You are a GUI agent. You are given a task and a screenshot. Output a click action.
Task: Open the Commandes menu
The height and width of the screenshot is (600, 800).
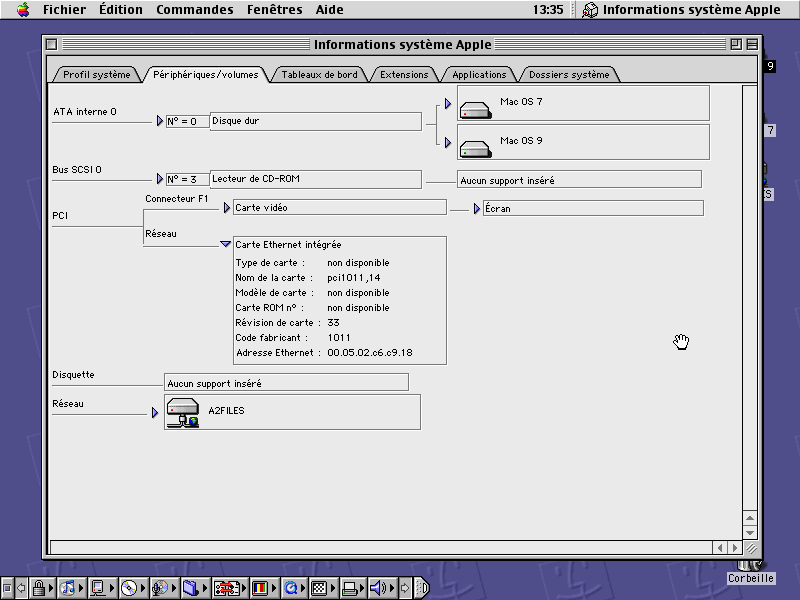point(195,10)
